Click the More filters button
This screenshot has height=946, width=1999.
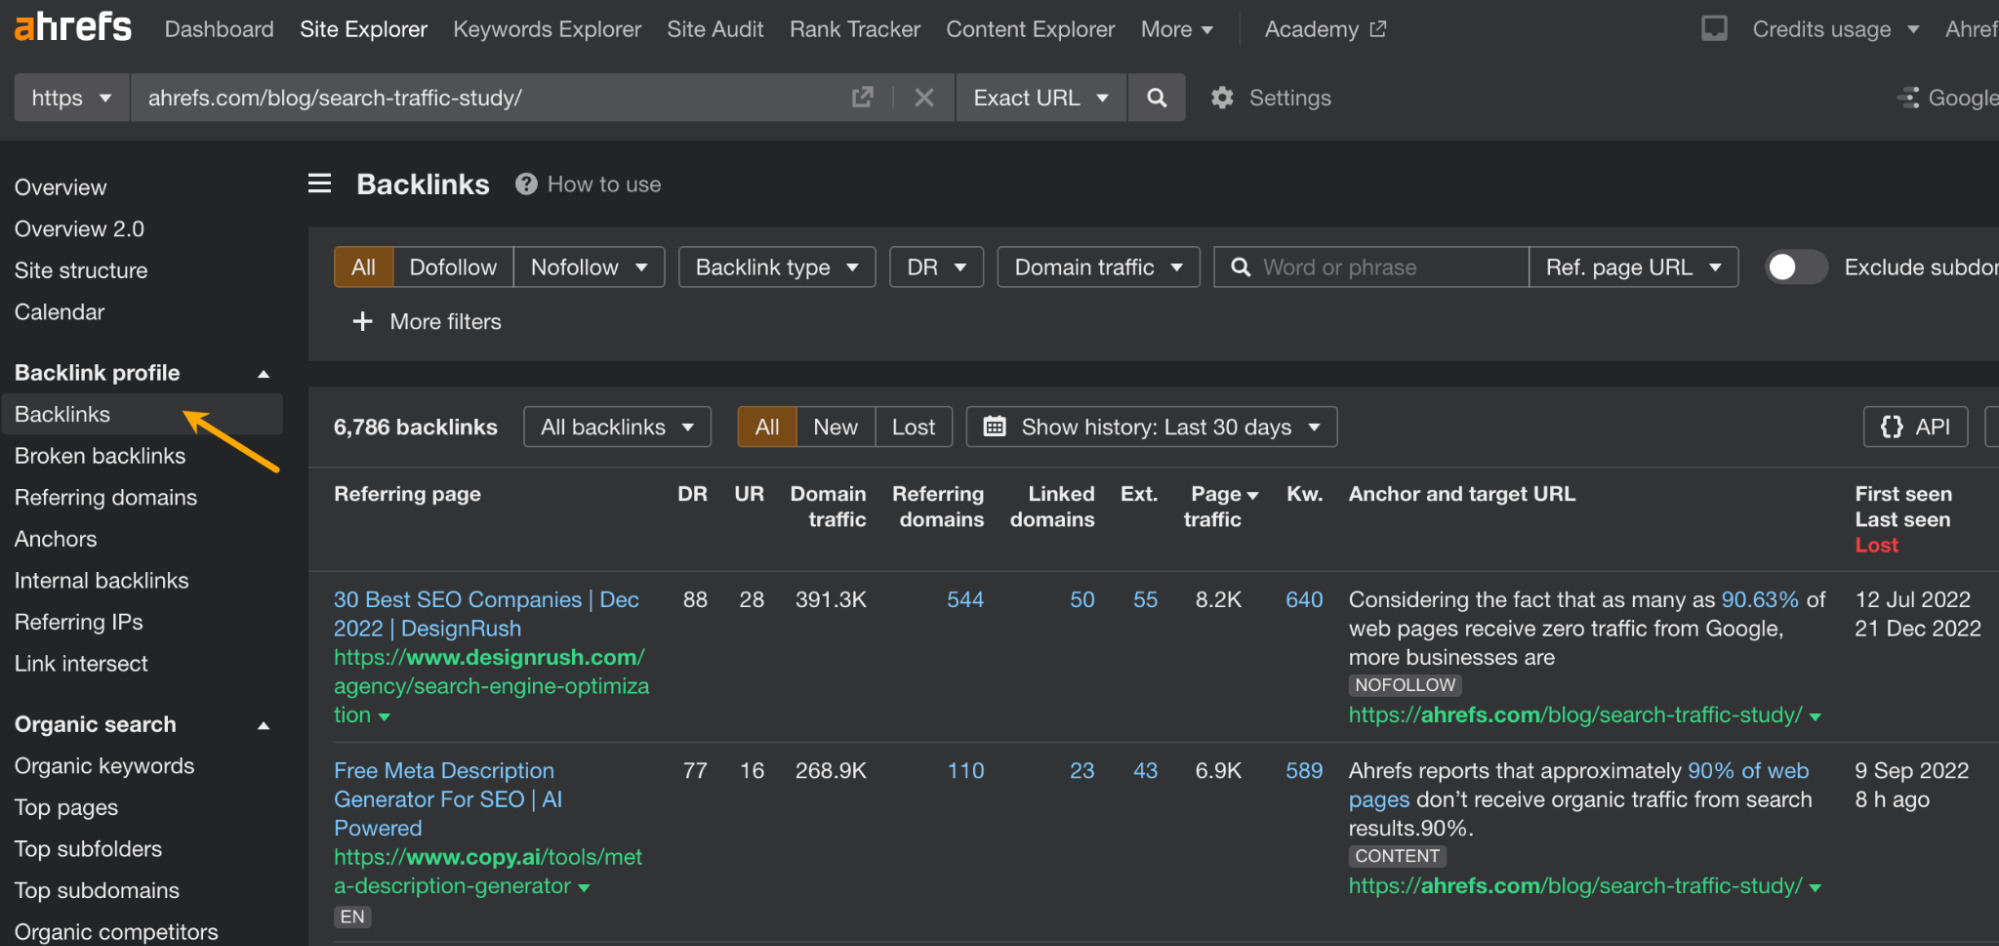(426, 321)
